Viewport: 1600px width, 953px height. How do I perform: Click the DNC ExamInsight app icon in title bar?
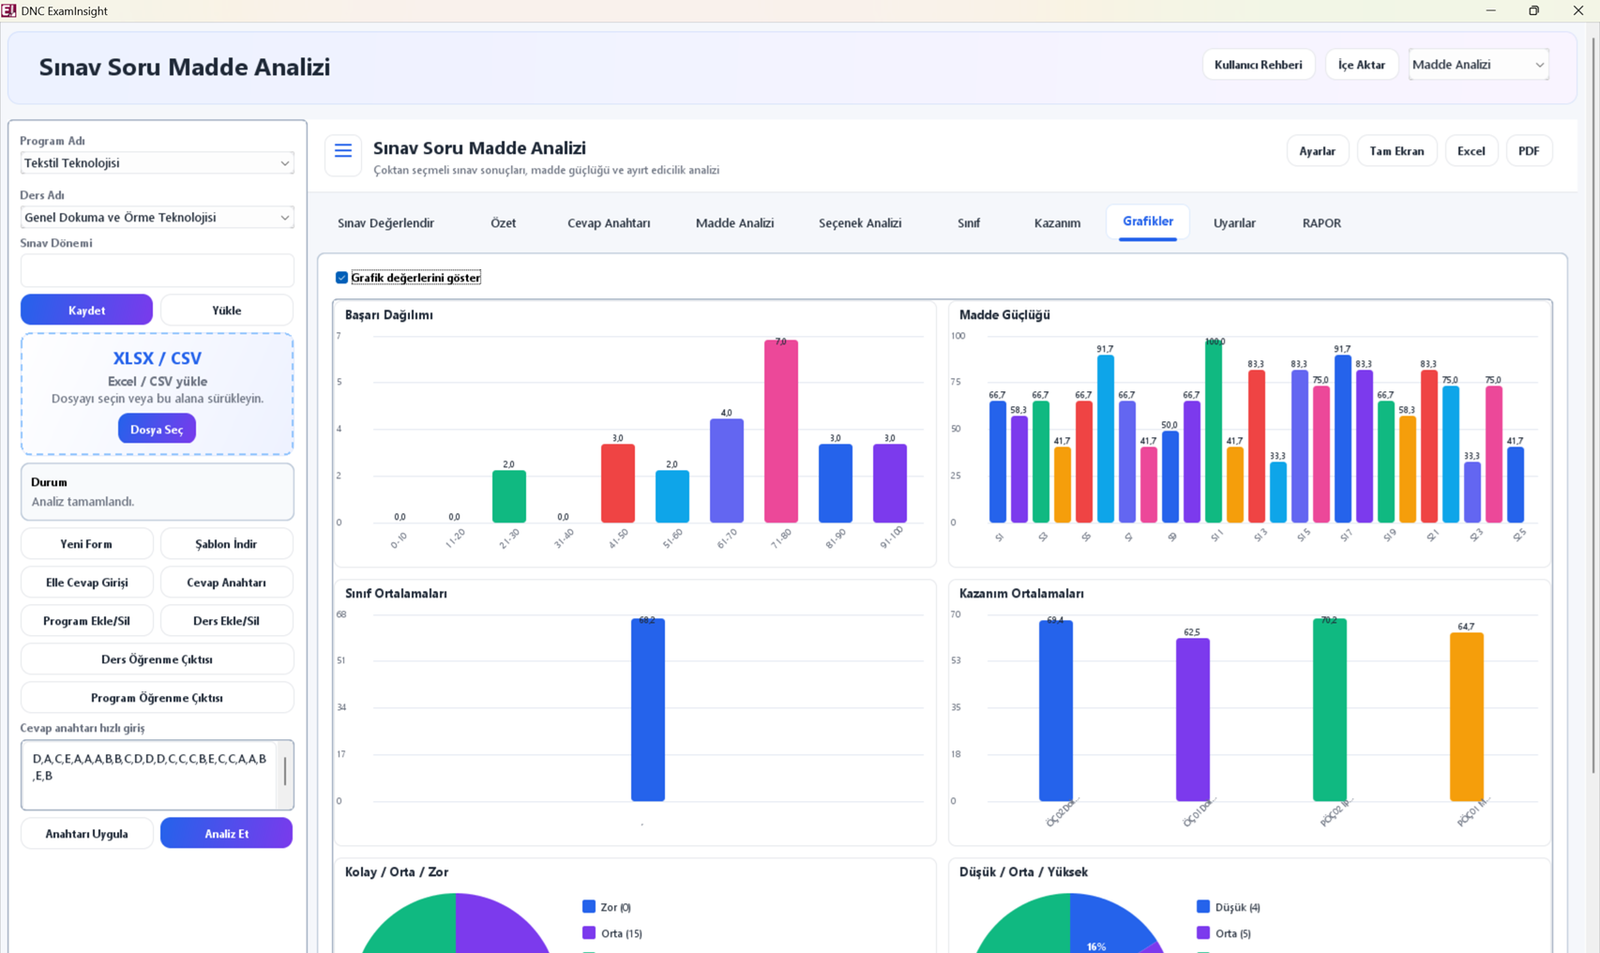click(x=9, y=11)
